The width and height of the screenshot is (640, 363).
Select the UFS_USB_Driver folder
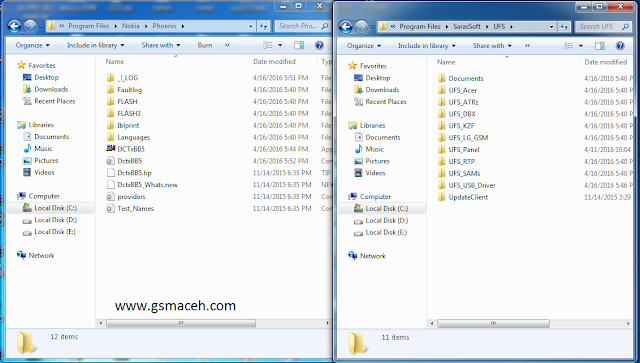click(x=472, y=185)
